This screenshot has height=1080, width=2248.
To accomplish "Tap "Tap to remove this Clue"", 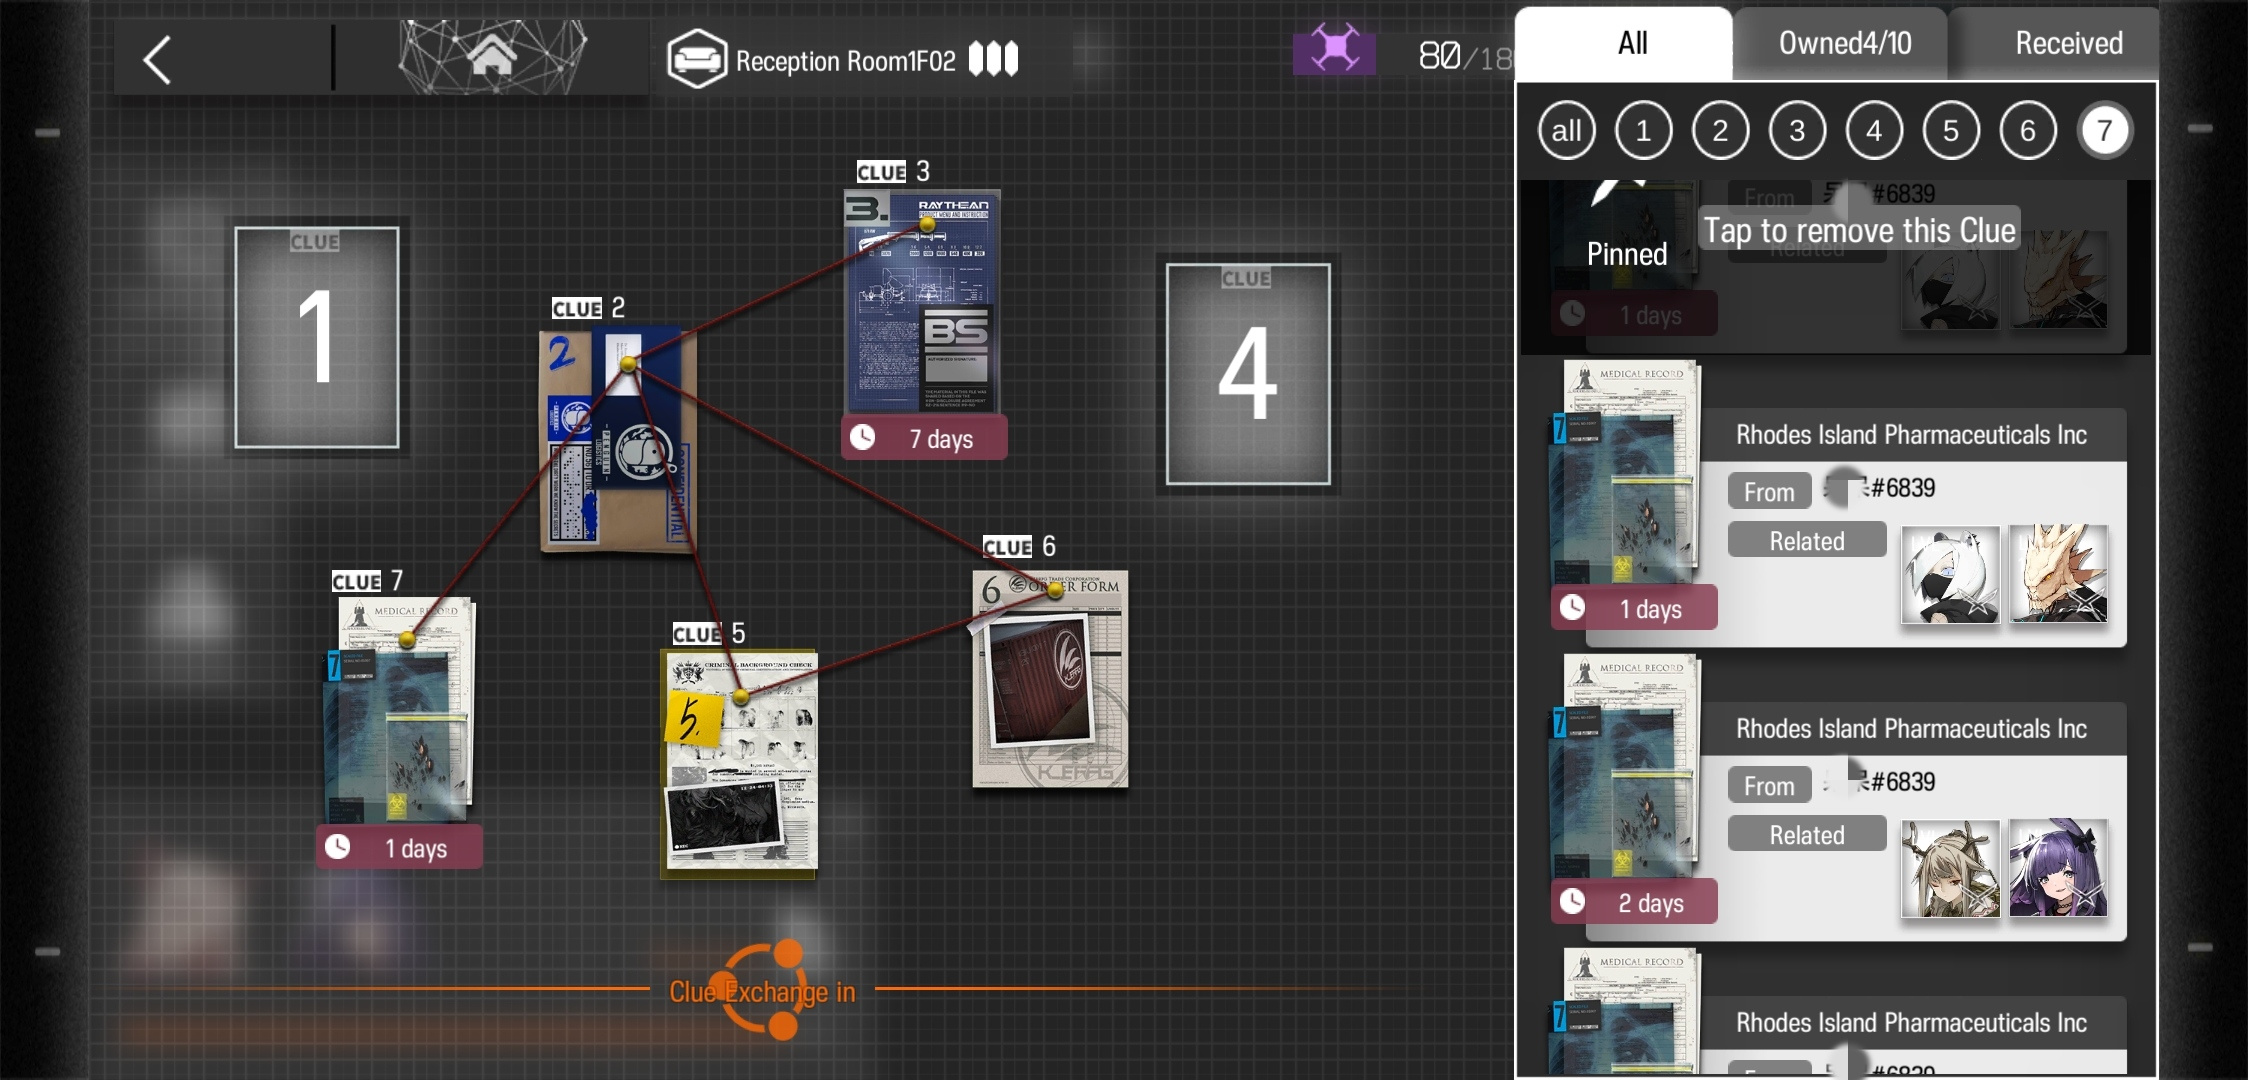I will click(1859, 230).
